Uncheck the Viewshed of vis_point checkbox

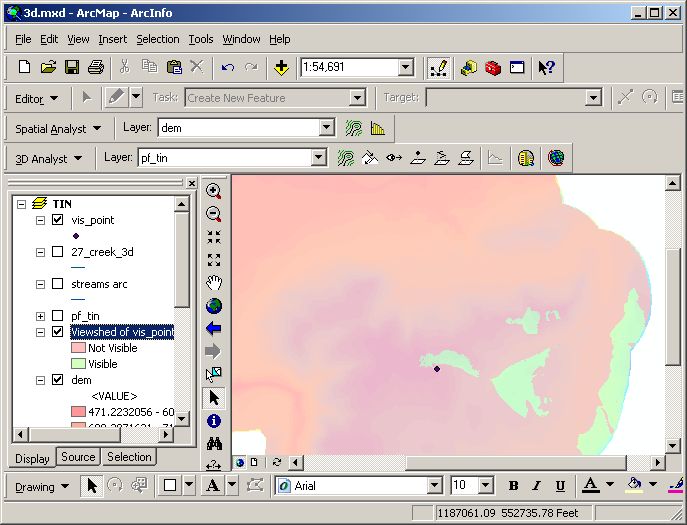click(x=57, y=332)
